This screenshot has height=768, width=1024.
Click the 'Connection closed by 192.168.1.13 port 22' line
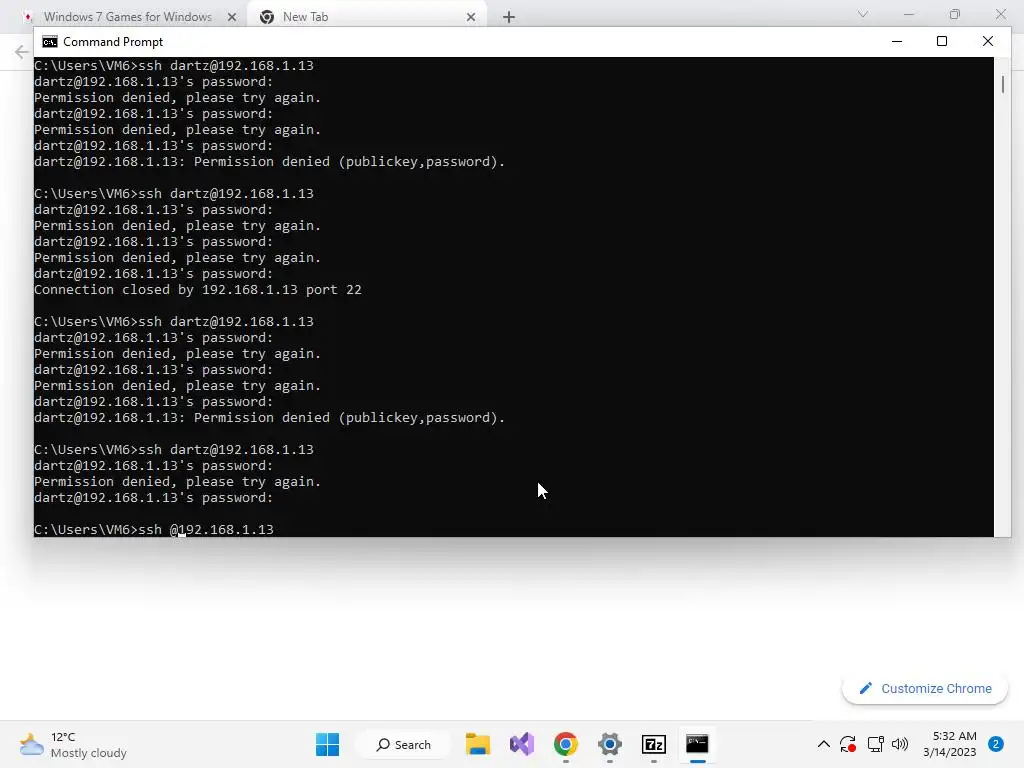click(x=198, y=289)
